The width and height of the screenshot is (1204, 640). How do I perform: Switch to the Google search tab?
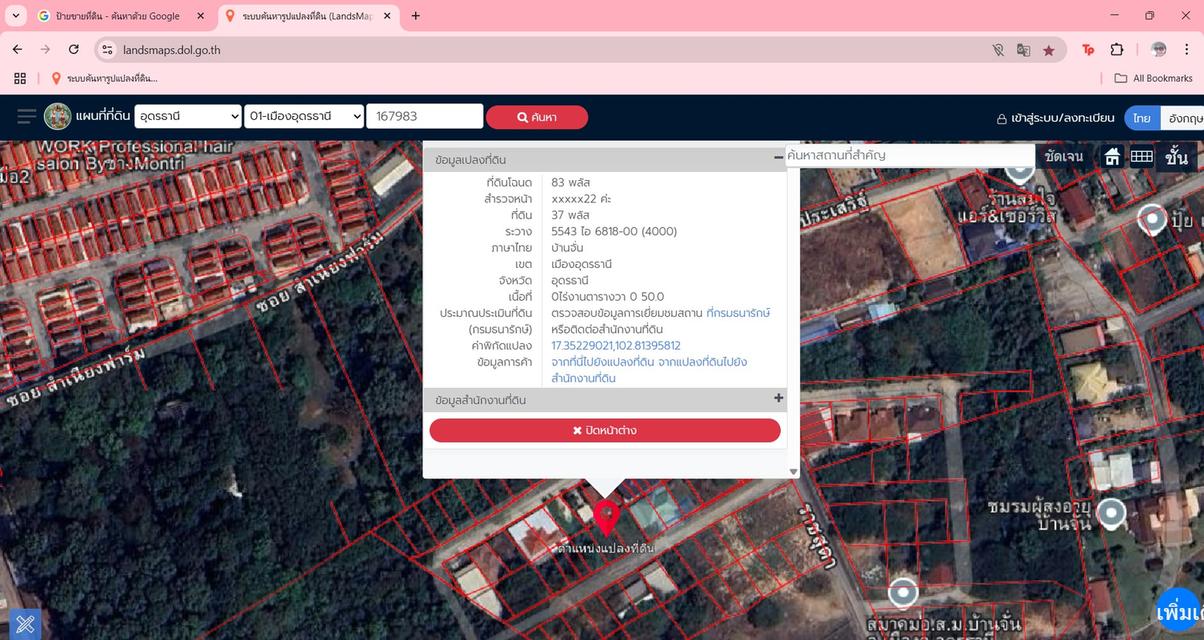(118, 16)
